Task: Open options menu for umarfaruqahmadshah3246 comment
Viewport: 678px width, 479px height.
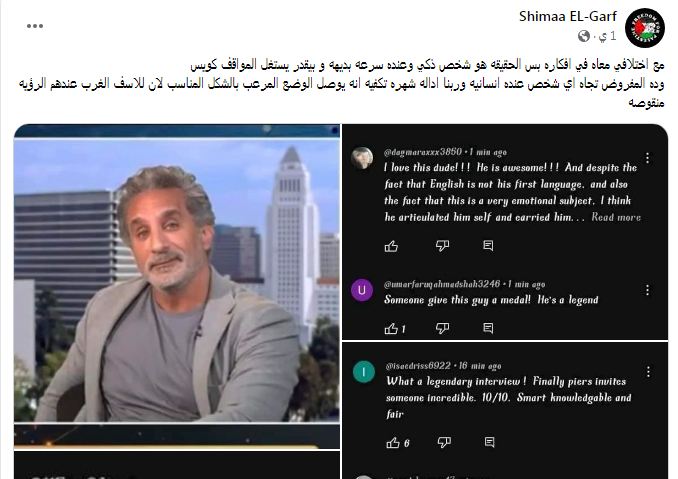Action: click(x=647, y=290)
